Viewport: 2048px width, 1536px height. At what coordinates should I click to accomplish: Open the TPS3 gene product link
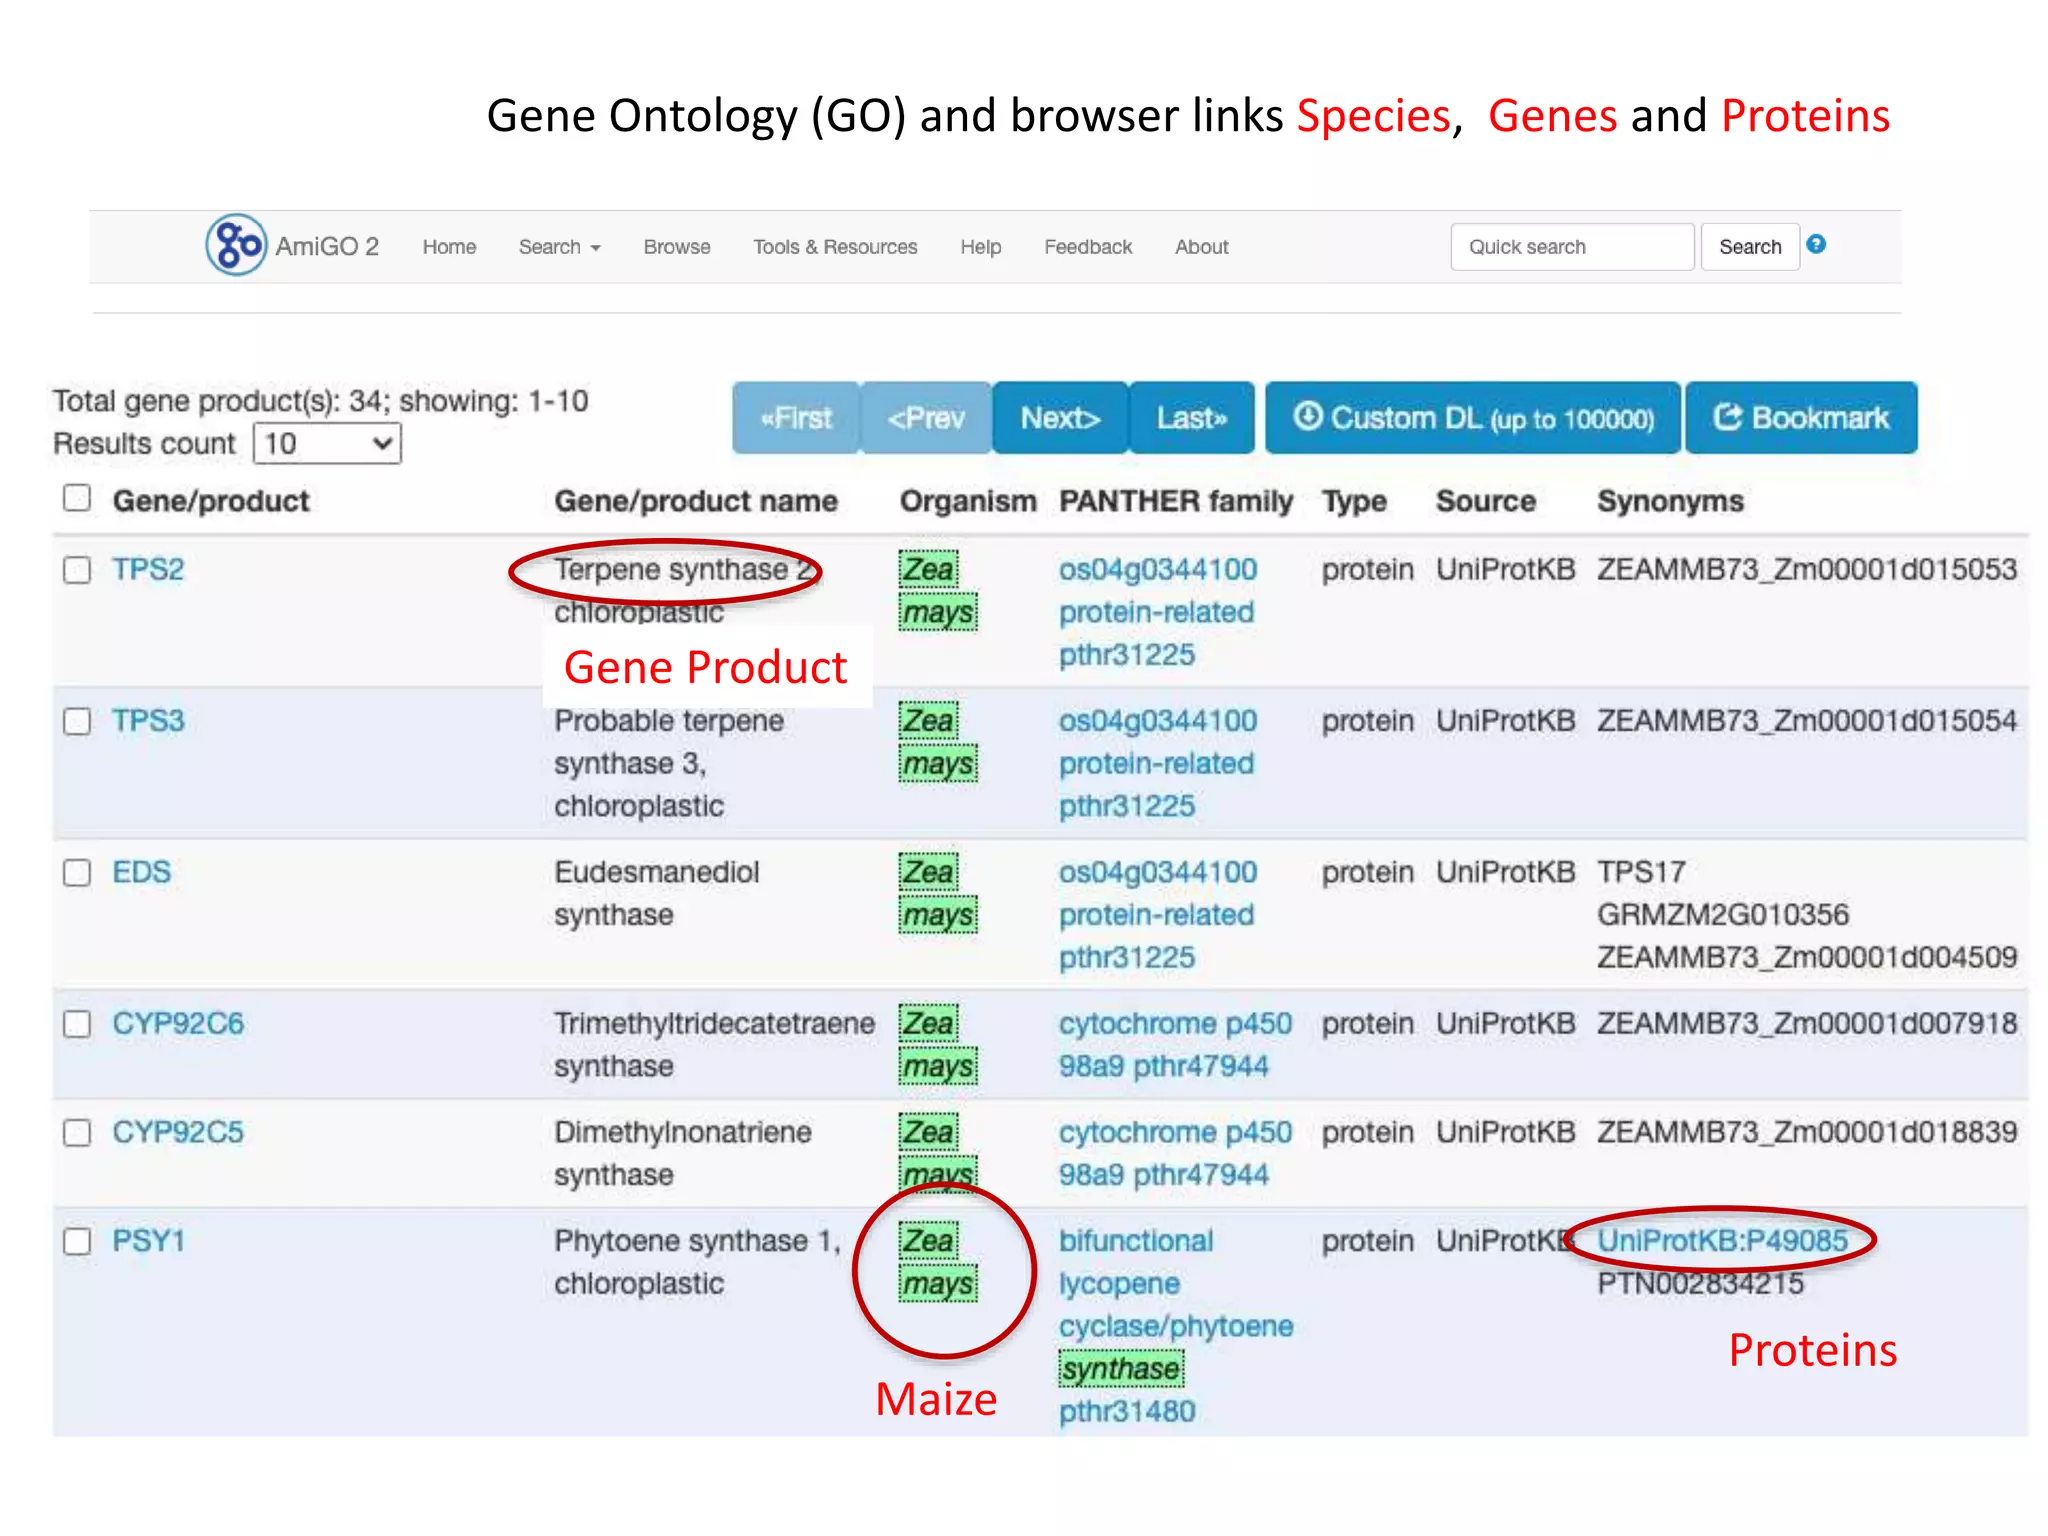click(148, 720)
